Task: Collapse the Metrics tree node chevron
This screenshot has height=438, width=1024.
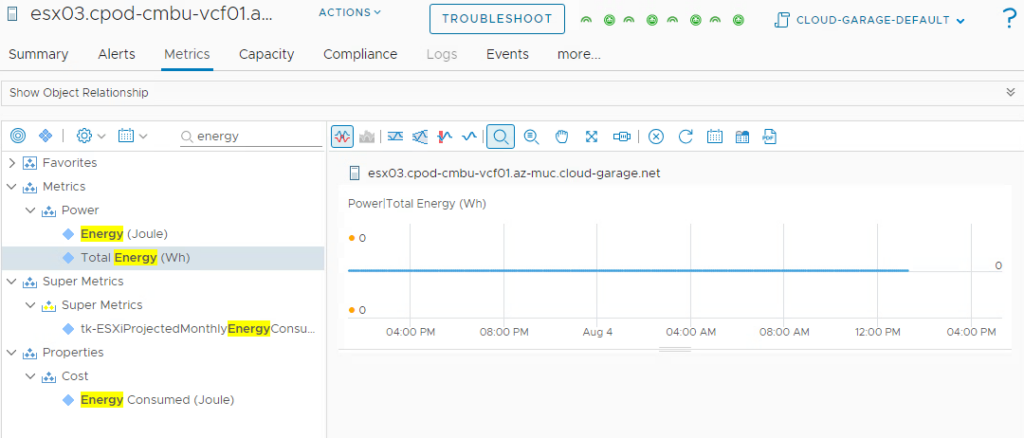Action: (x=12, y=187)
